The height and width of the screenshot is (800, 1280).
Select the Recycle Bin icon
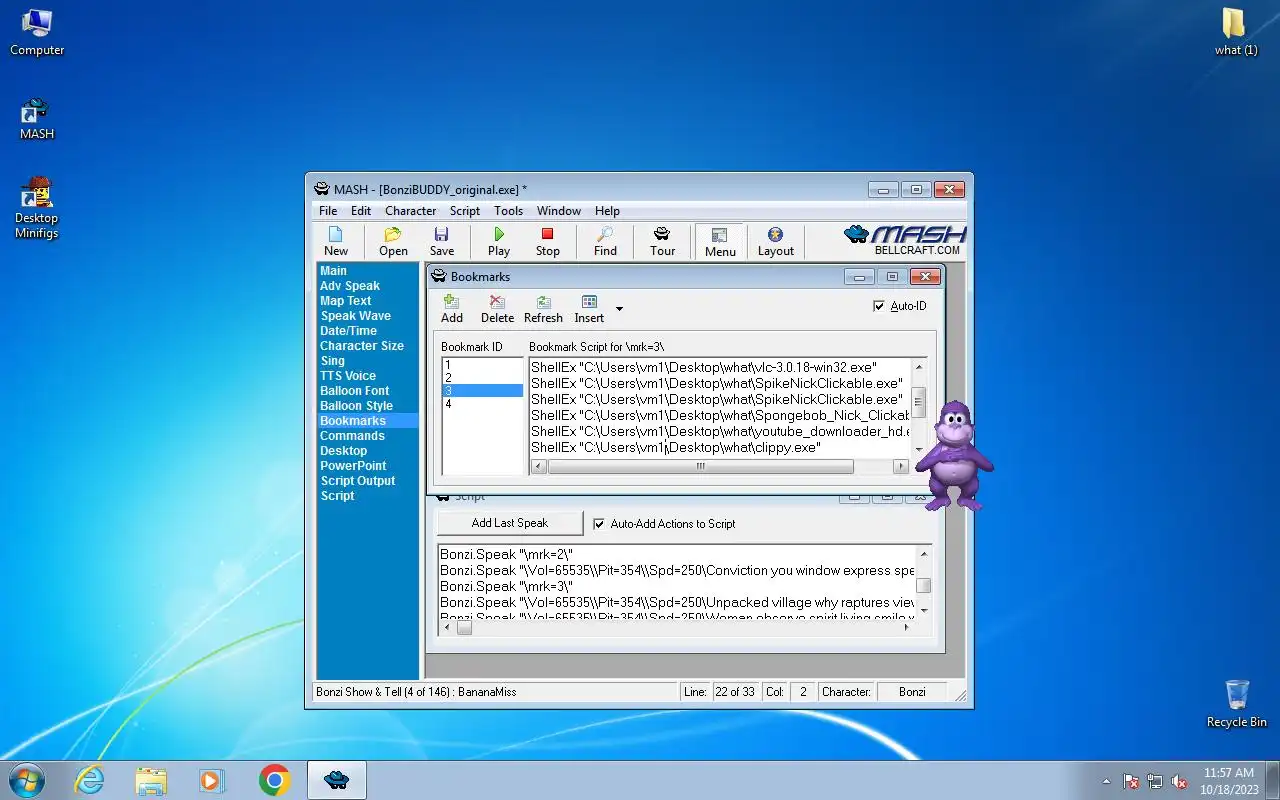coord(1237,704)
